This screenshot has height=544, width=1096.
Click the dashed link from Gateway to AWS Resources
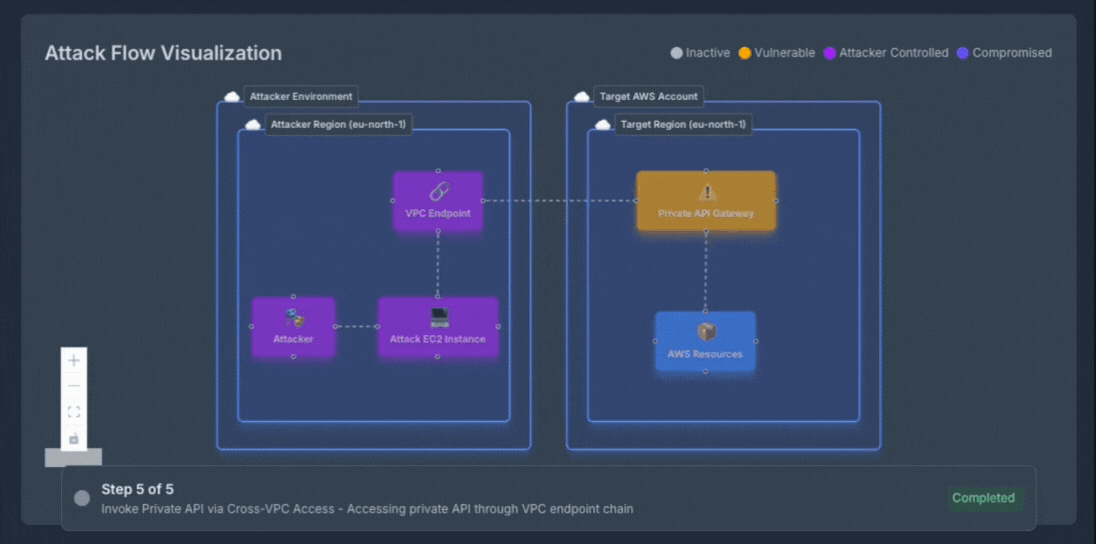point(705,271)
